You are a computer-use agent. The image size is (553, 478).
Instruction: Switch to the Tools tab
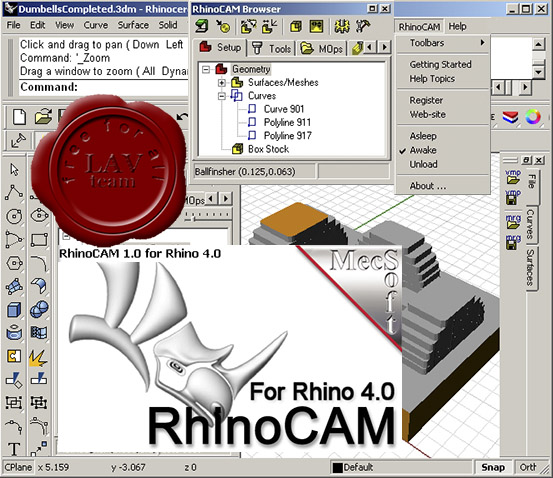(x=272, y=48)
